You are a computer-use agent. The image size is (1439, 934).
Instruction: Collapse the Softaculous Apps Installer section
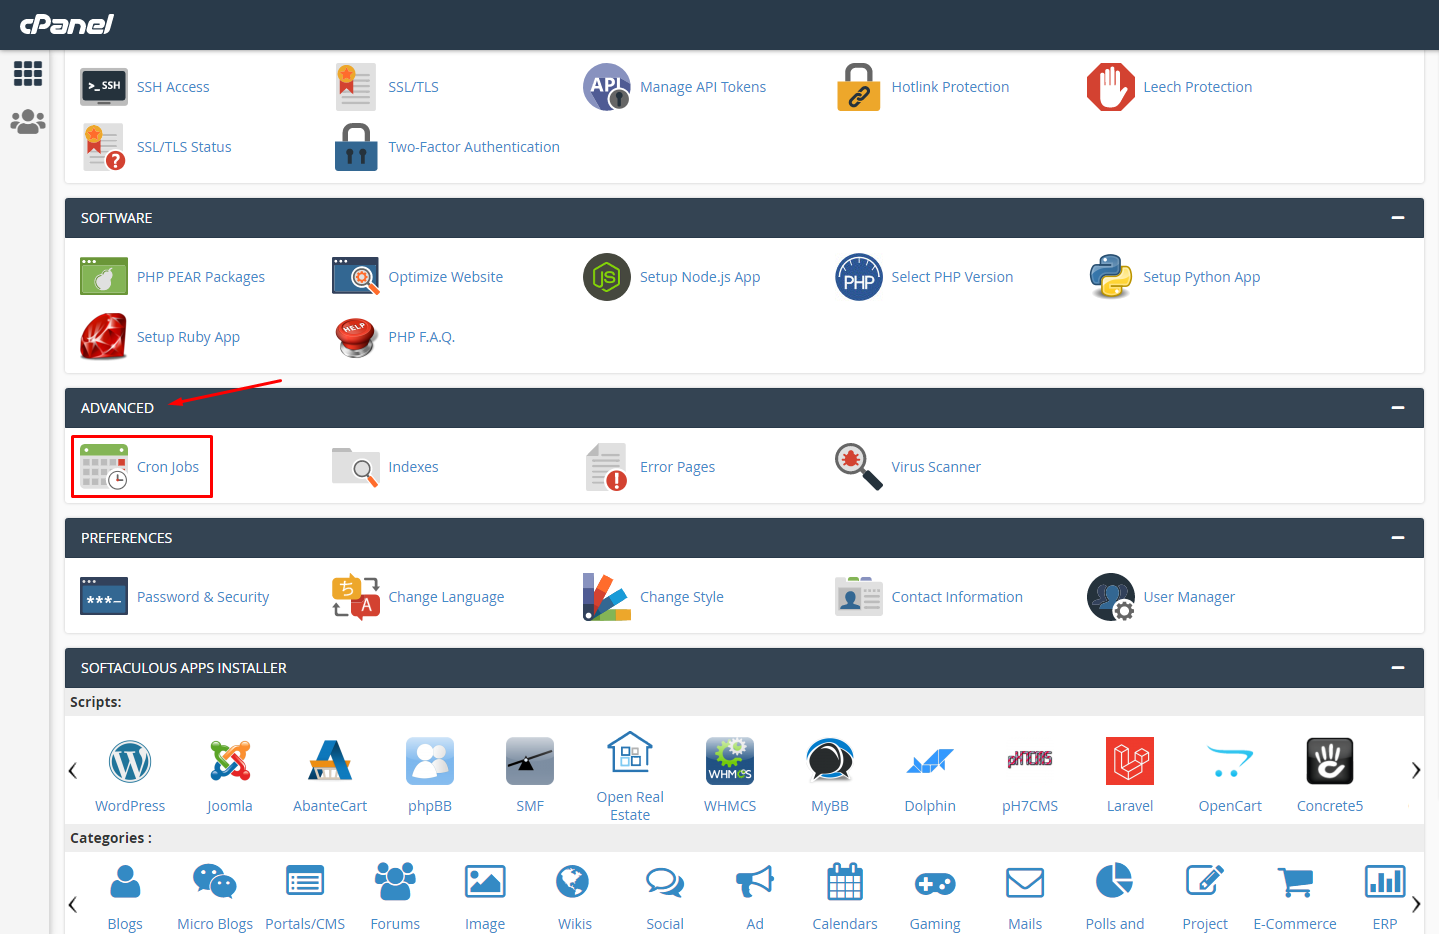[x=1398, y=668]
